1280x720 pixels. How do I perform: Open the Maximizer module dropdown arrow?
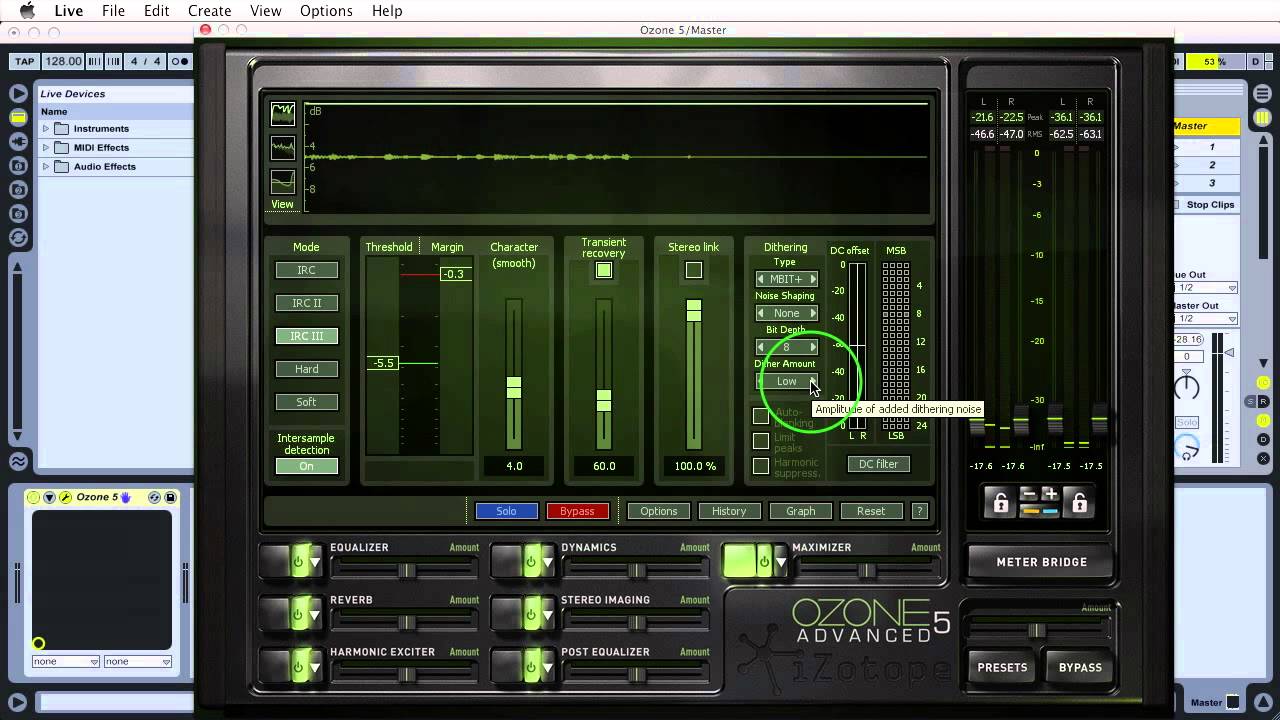point(782,564)
